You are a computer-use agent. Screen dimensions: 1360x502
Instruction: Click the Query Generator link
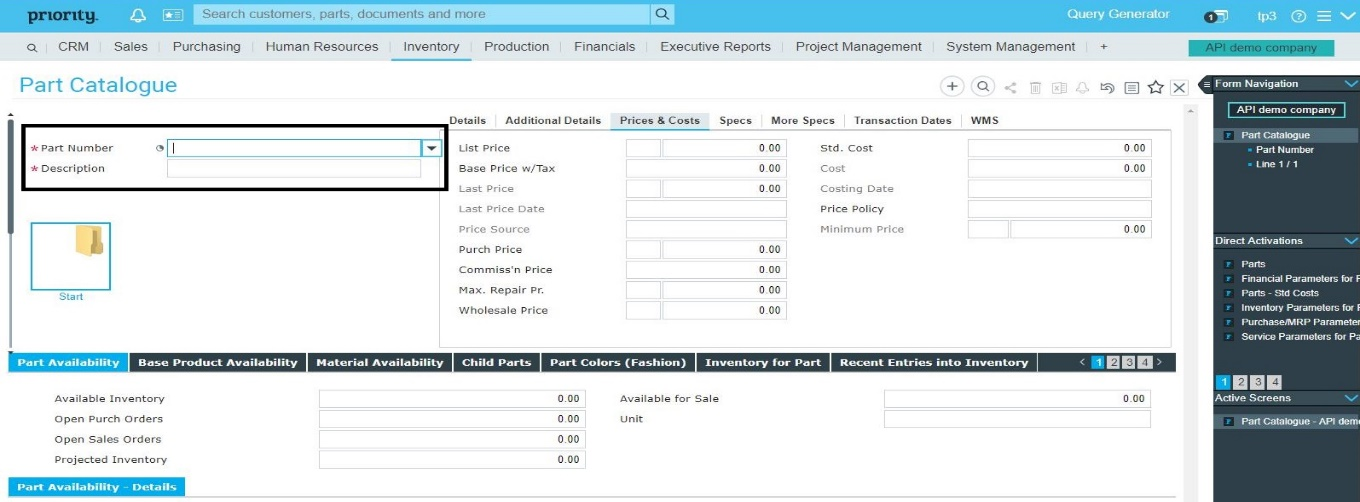(x=1118, y=15)
